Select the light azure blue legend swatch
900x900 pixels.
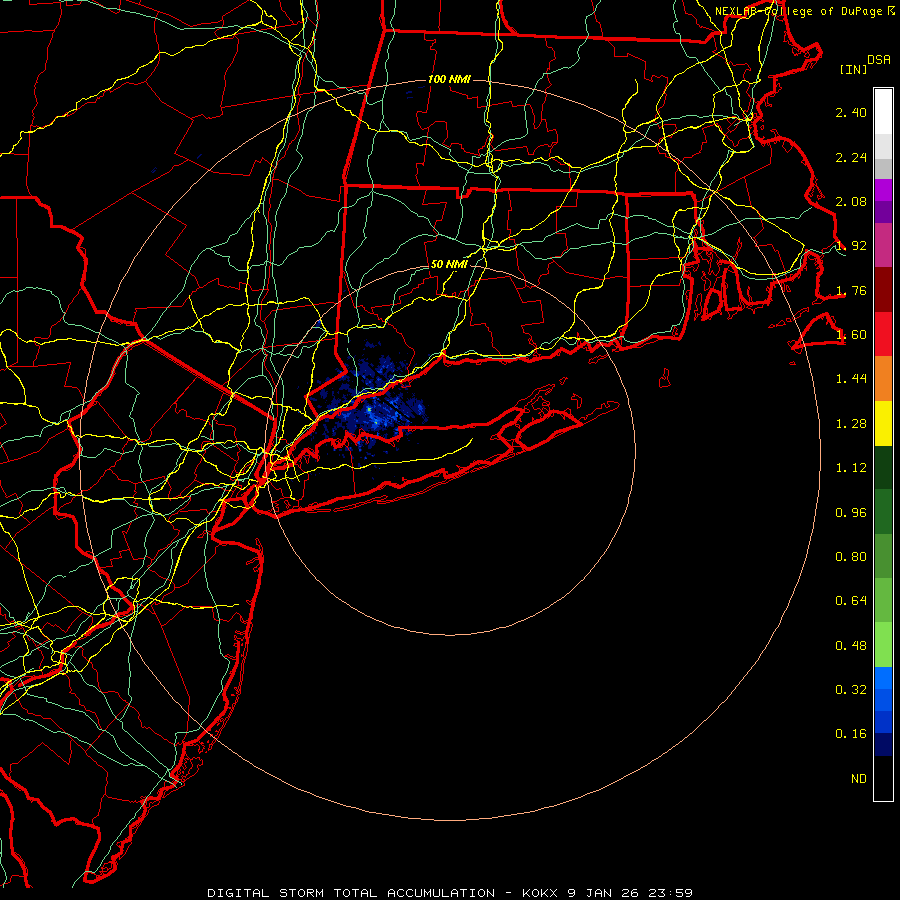point(883,678)
